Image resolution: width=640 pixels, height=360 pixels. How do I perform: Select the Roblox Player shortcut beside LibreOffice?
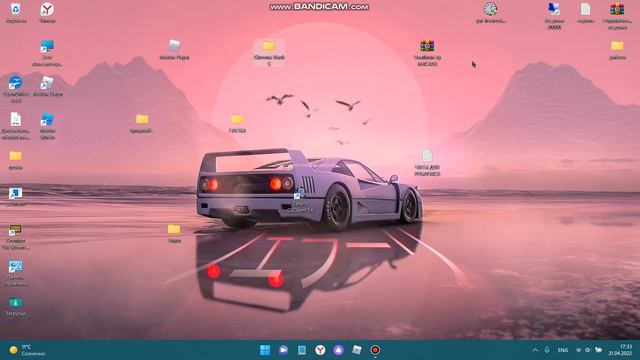point(47,87)
